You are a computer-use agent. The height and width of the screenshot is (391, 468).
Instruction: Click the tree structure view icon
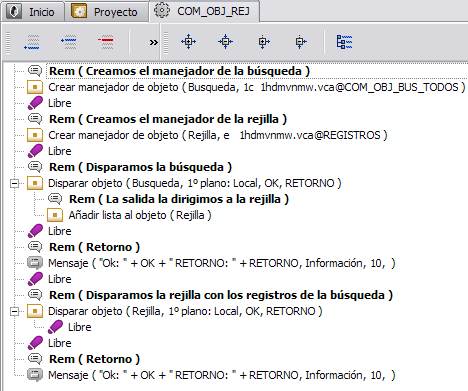(x=344, y=42)
